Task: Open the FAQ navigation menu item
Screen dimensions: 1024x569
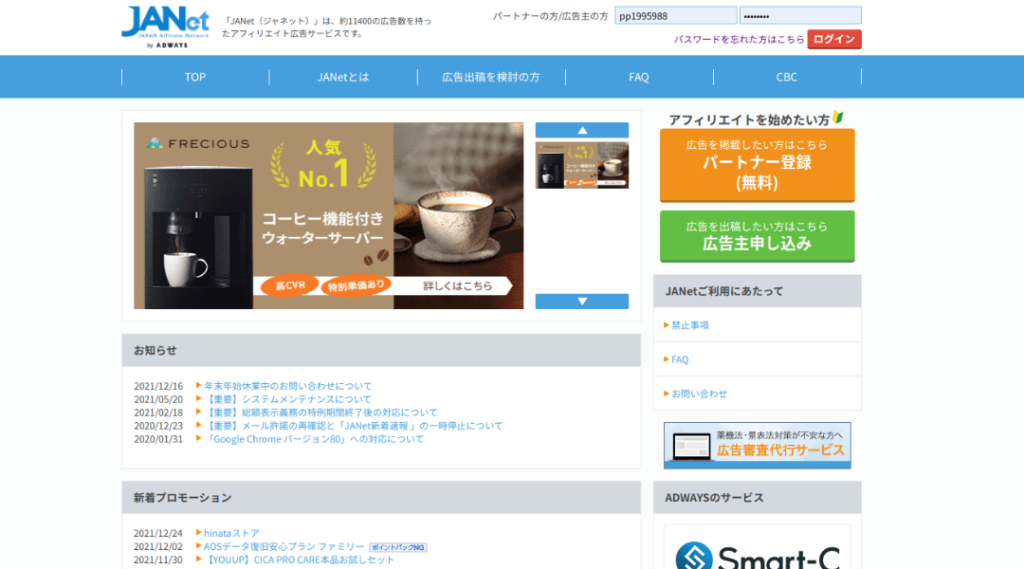Action: pyautogui.click(x=639, y=77)
